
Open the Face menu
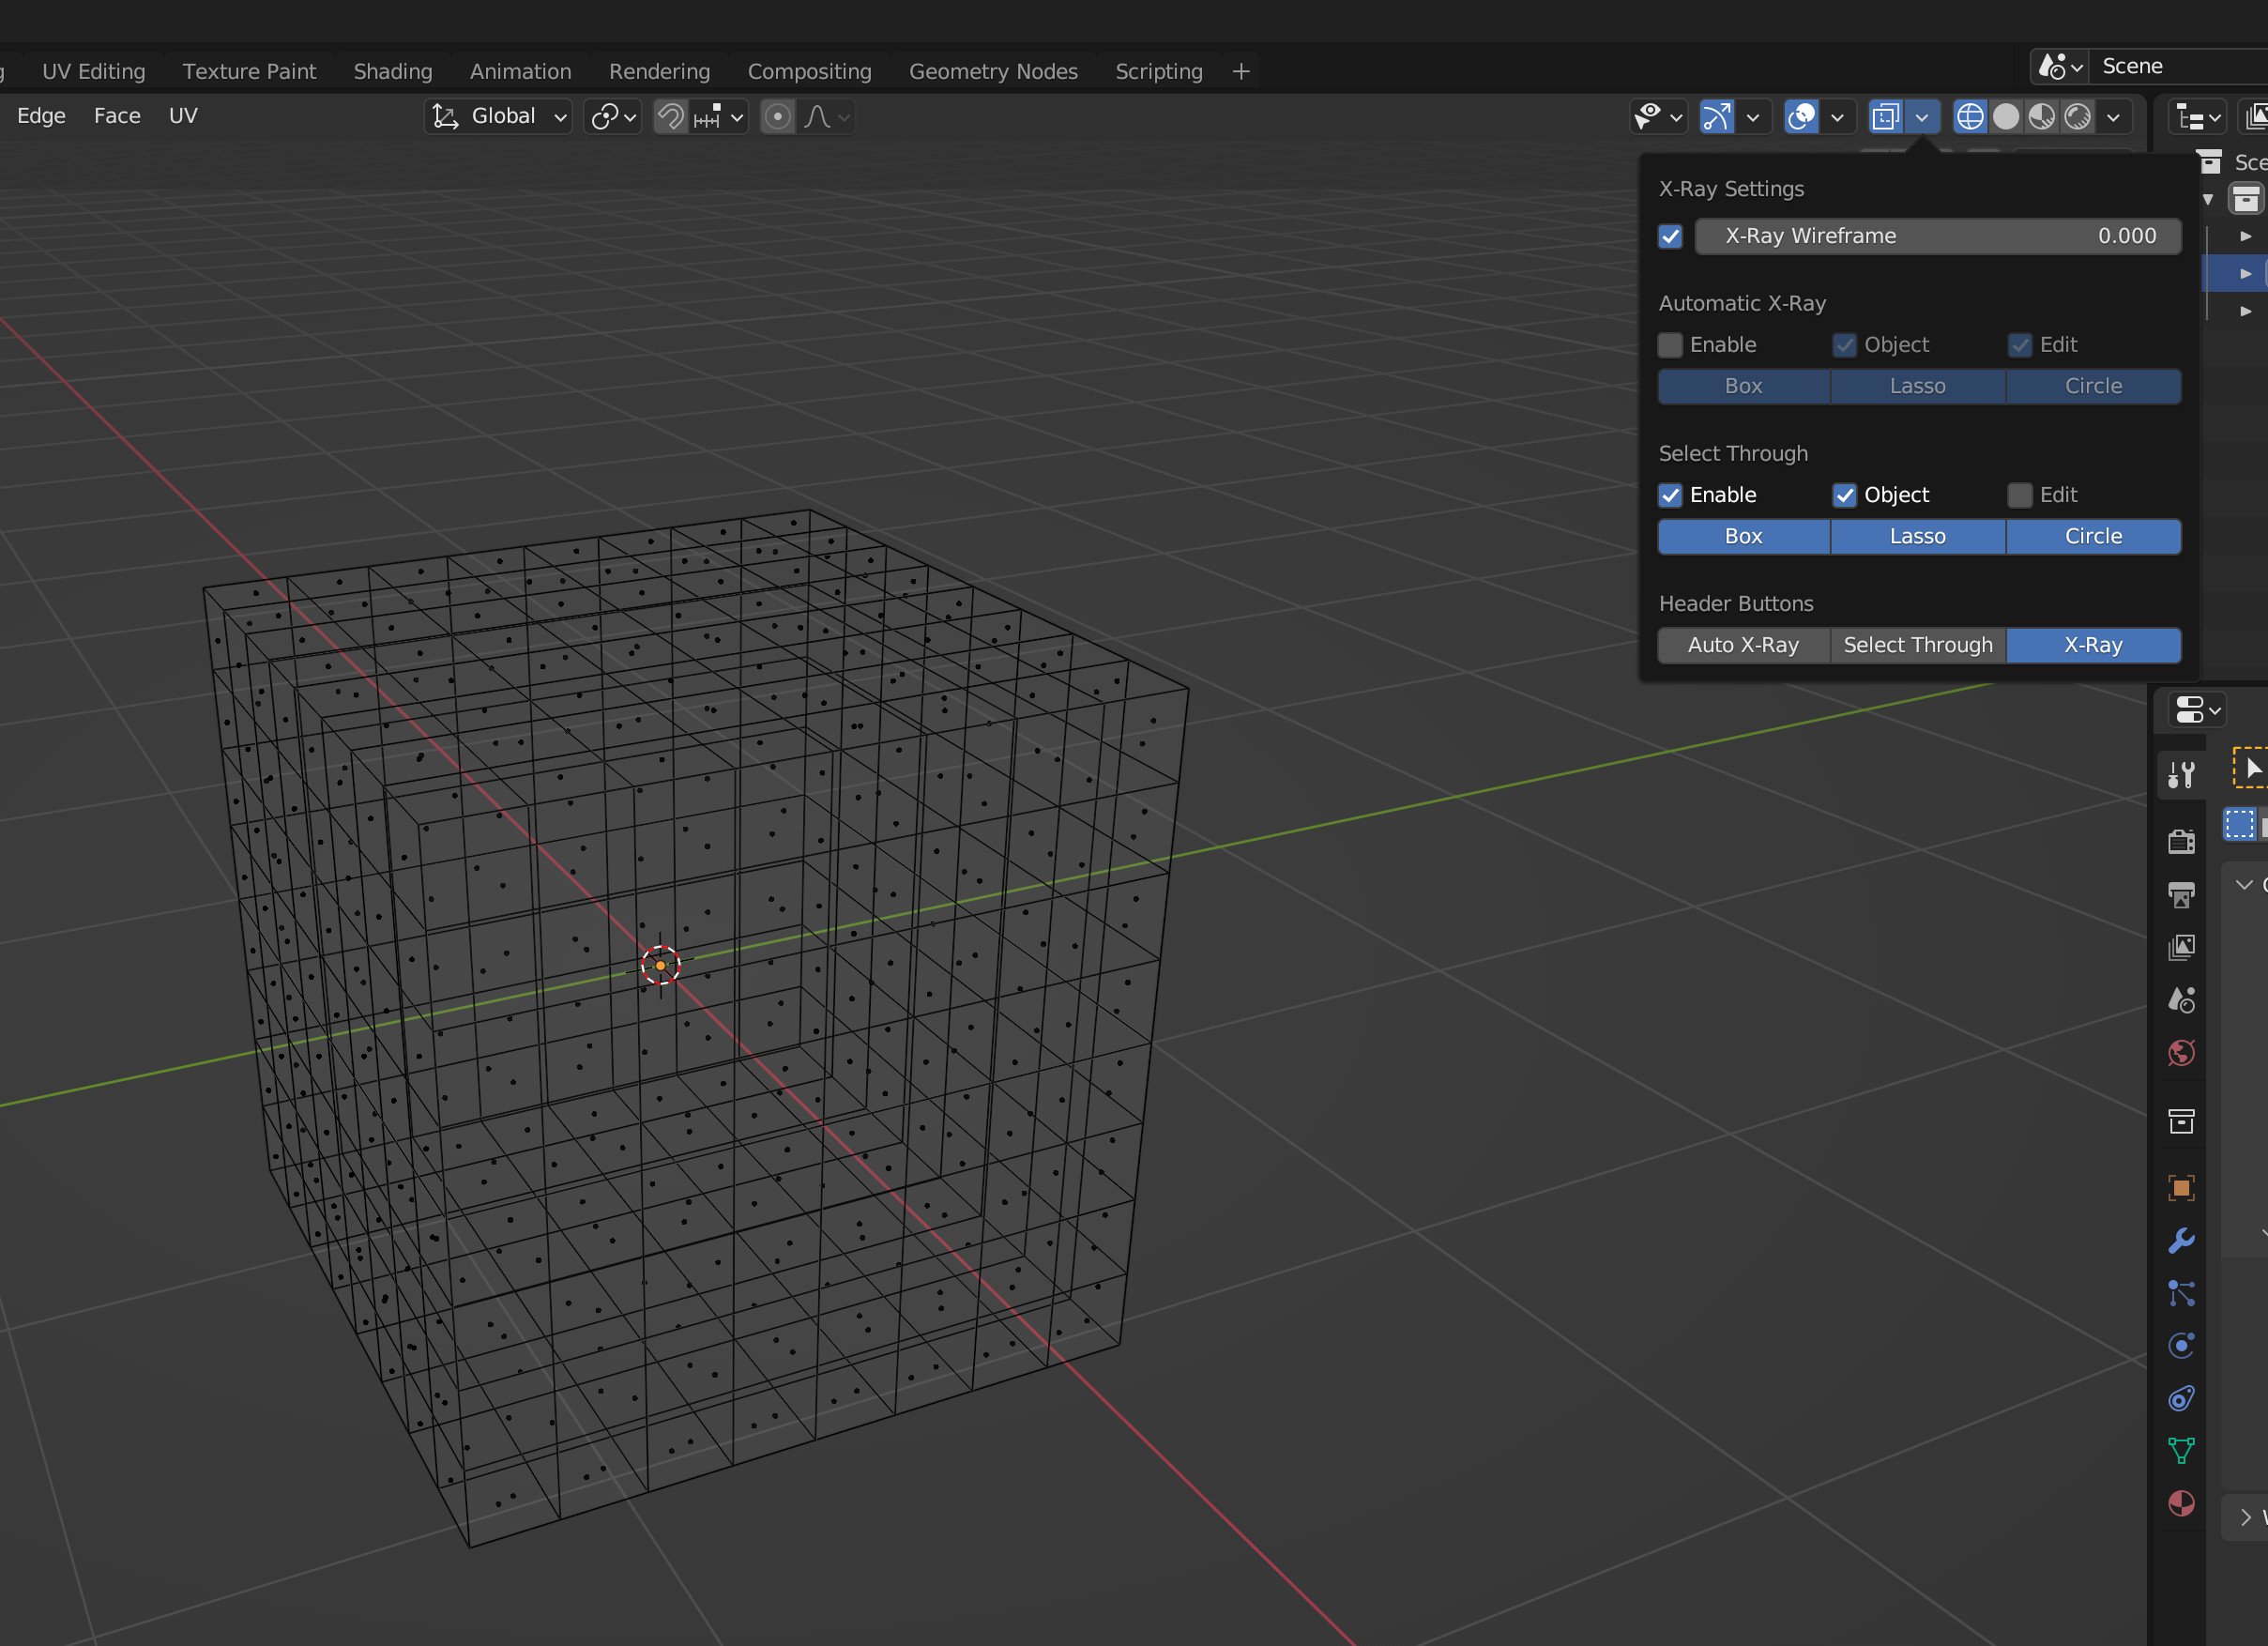[x=117, y=116]
